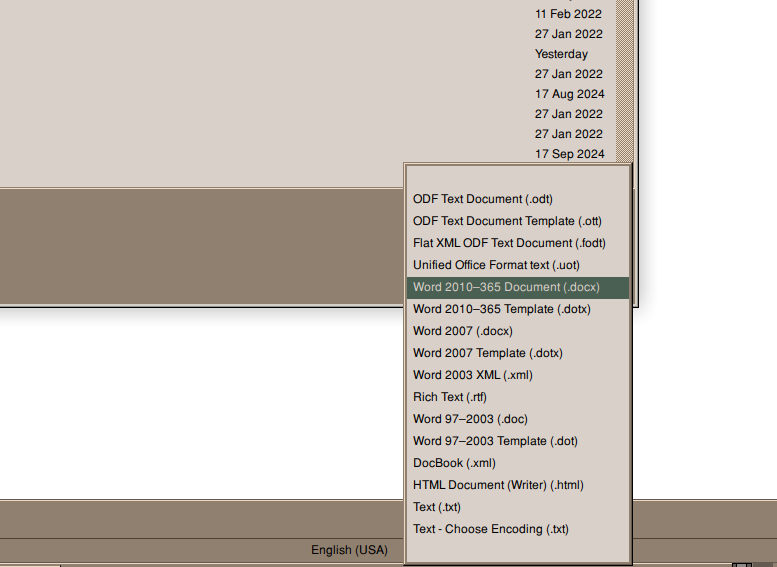Choose Word 2010–365 Document (.docx) entry
The image size is (777, 567).
[518, 287]
